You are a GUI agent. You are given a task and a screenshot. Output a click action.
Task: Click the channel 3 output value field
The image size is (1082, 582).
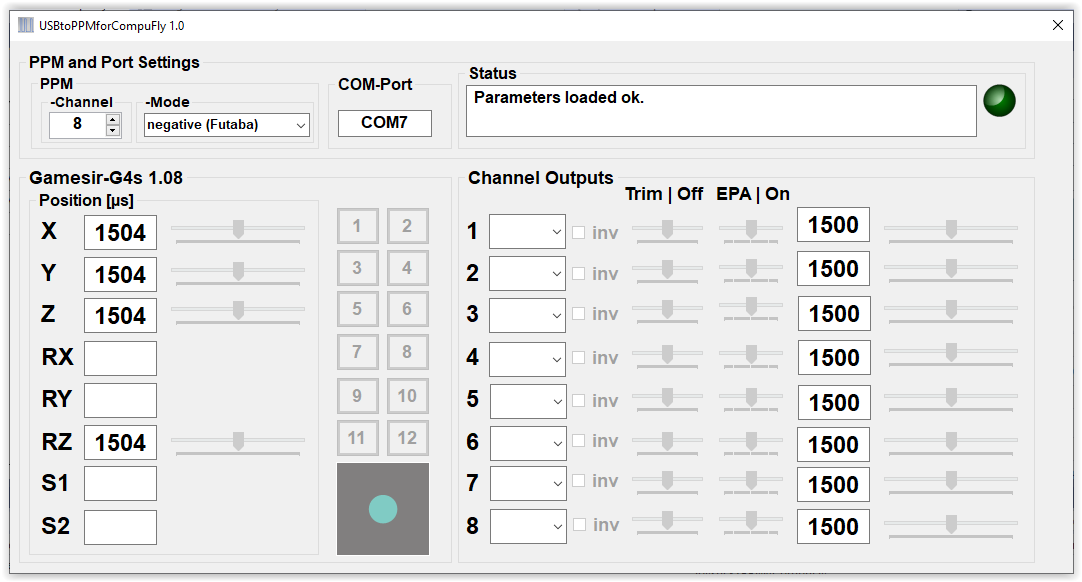[x=833, y=314]
